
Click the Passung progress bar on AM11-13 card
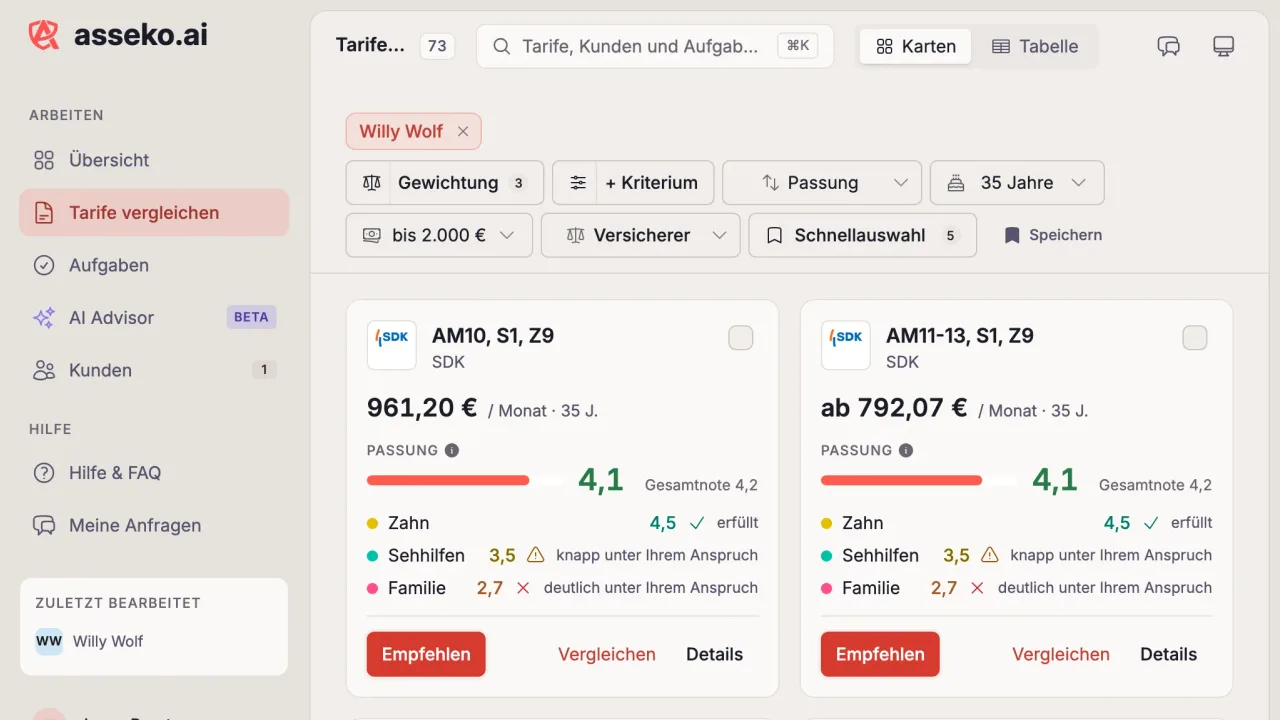click(x=919, y=481)
